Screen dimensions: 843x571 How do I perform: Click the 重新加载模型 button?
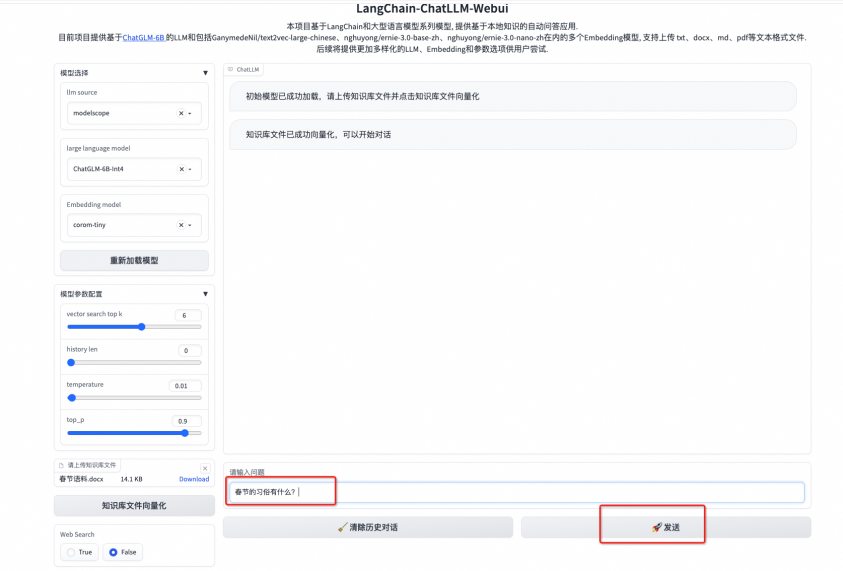click(134, 261)
